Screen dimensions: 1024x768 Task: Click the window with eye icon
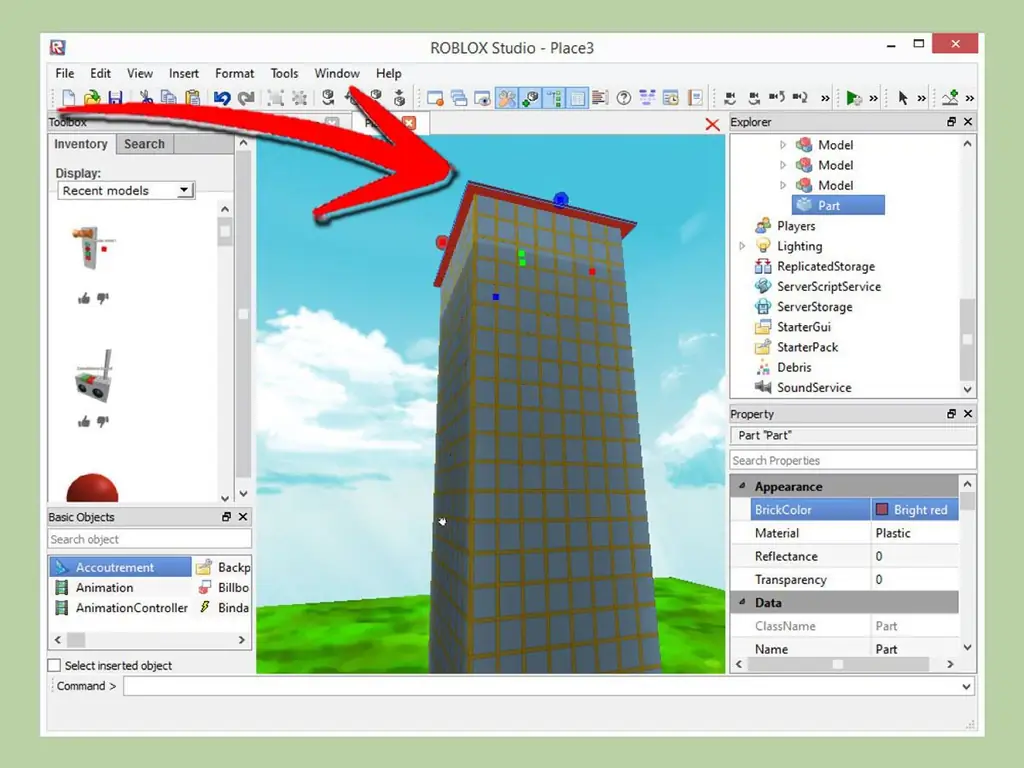point(483,98)
